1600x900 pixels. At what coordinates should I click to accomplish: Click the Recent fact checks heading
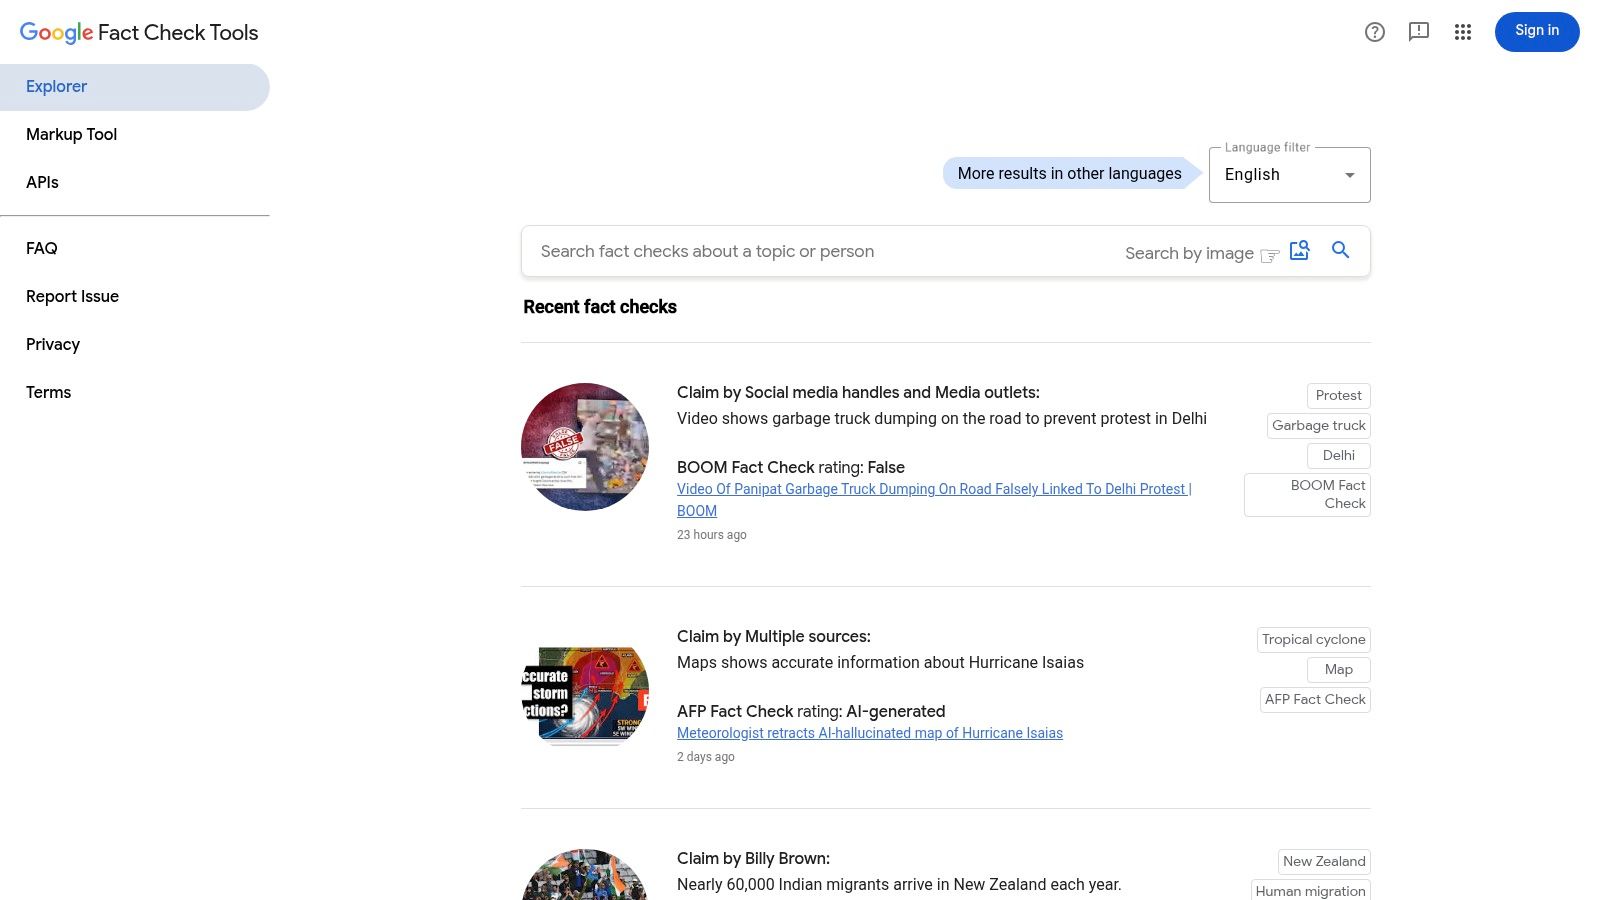[600, 307]
